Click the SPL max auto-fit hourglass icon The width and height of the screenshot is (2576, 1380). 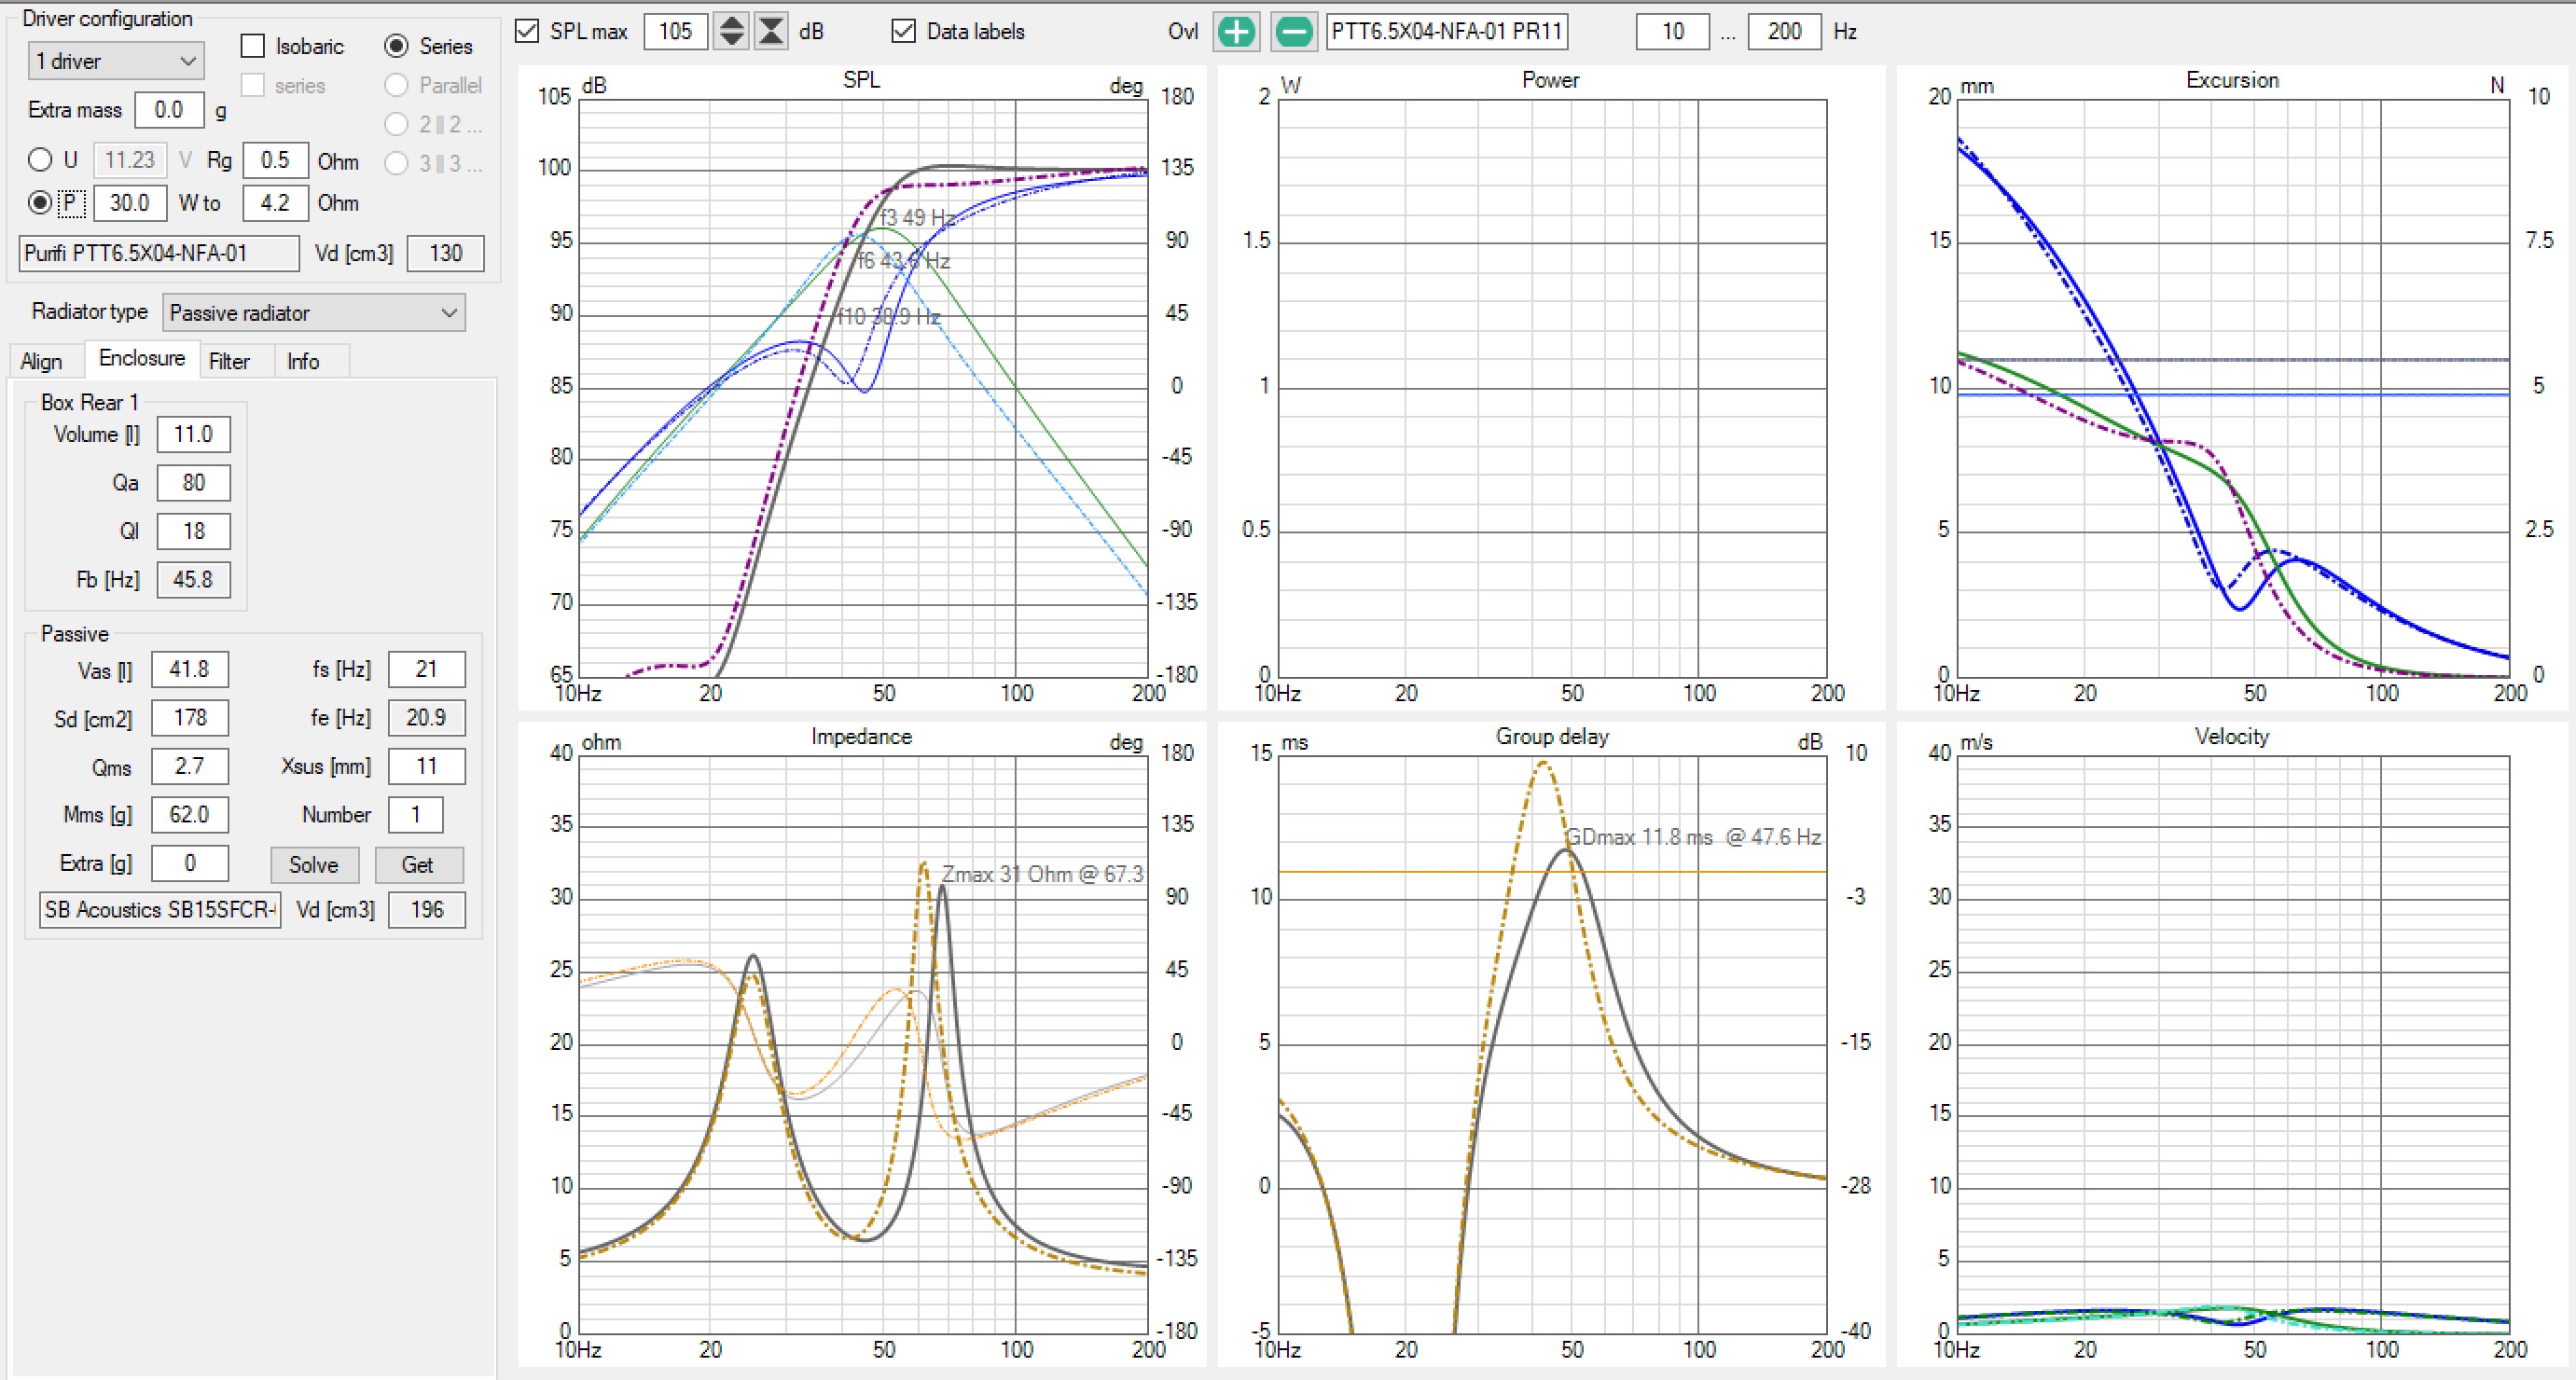[771, 31]
